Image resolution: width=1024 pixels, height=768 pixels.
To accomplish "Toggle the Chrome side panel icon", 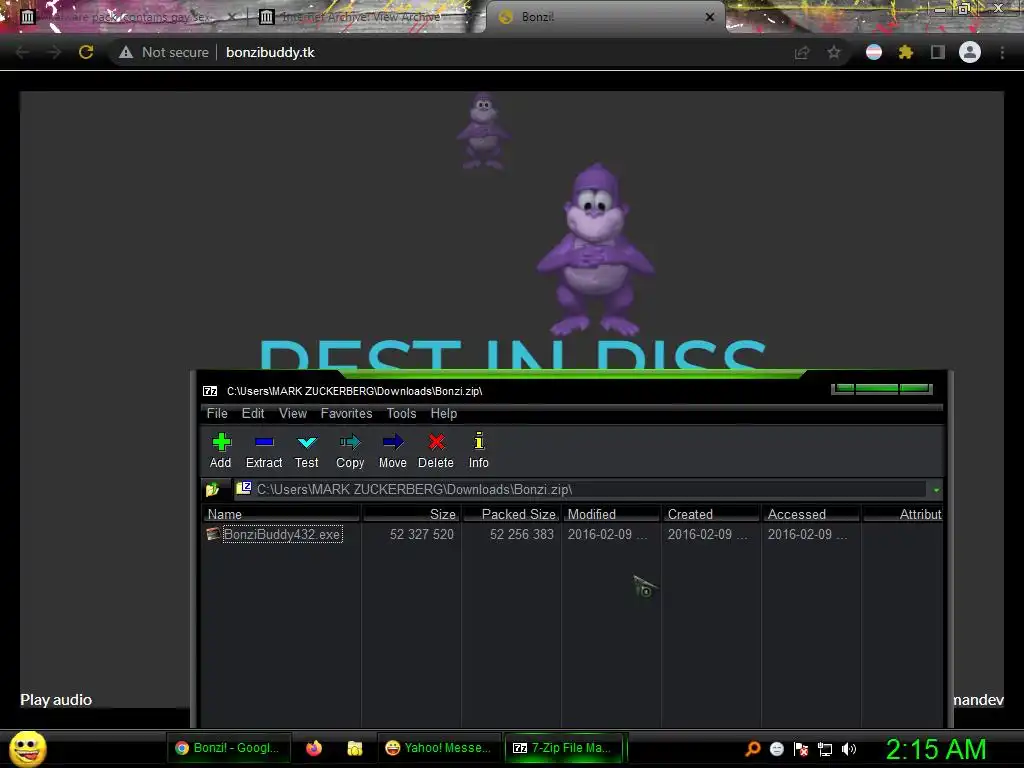I will click(938, 52).
